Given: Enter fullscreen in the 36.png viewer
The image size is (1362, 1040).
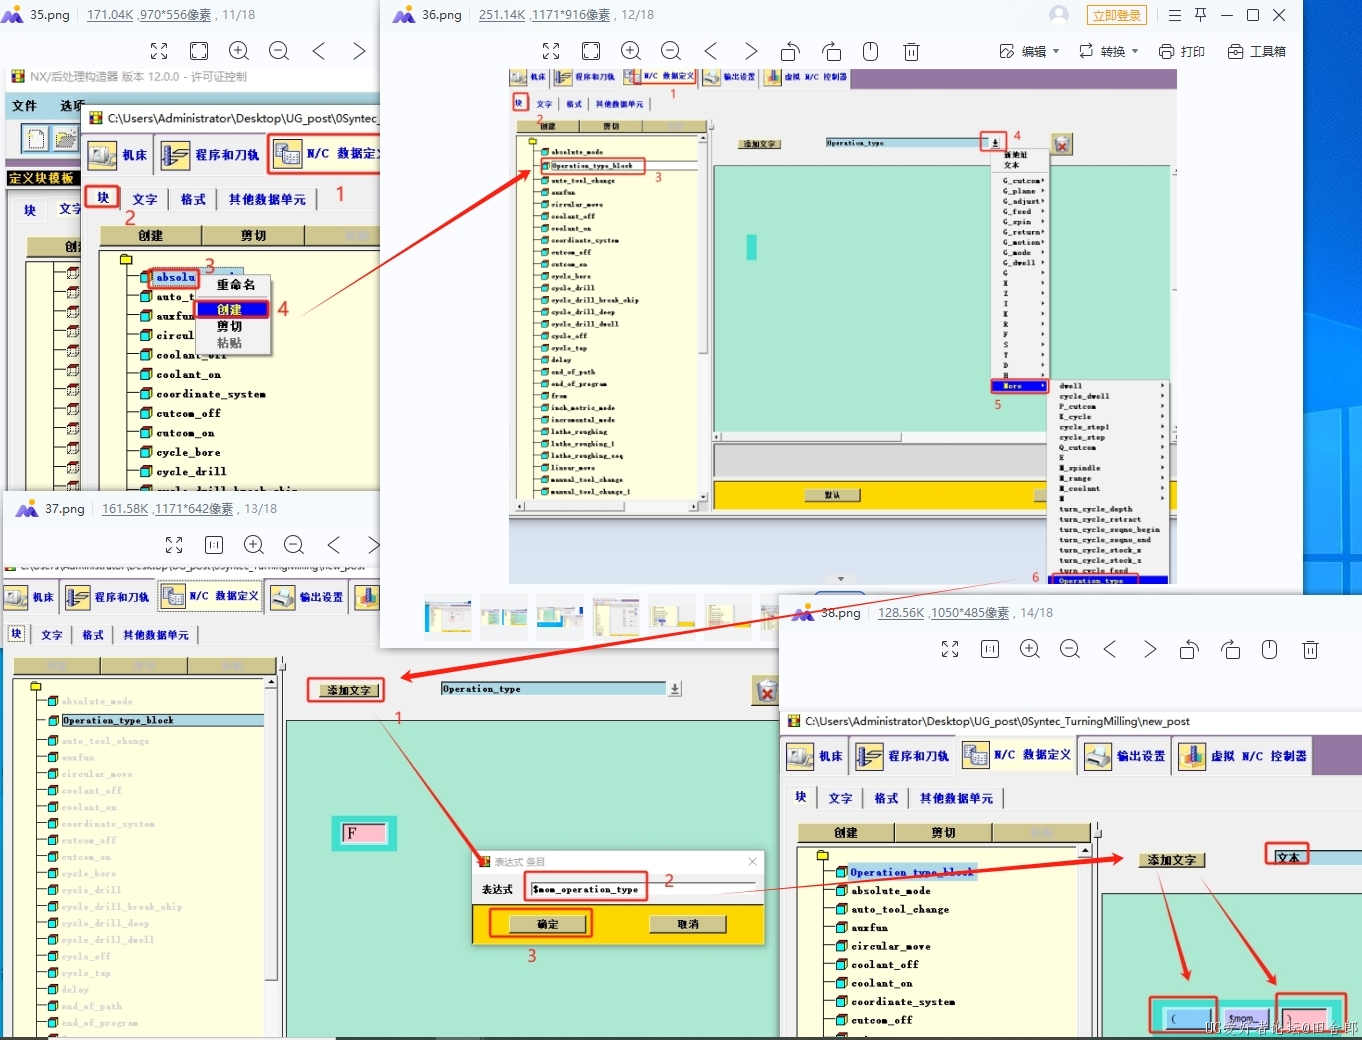Looking at the screenshot, I should 551,51.
